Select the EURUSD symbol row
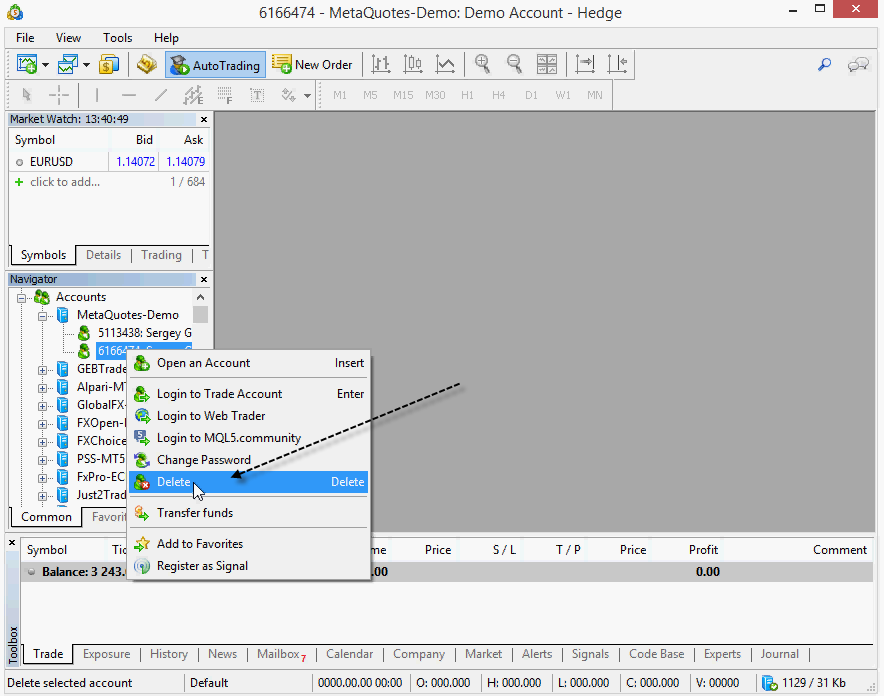The height and width of the screenshot is (696, 884). click(x=109, y=162)
